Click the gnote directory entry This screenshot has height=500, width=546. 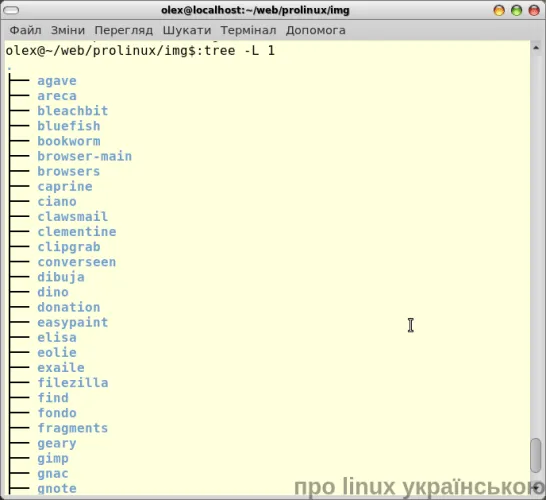[57, 489]
